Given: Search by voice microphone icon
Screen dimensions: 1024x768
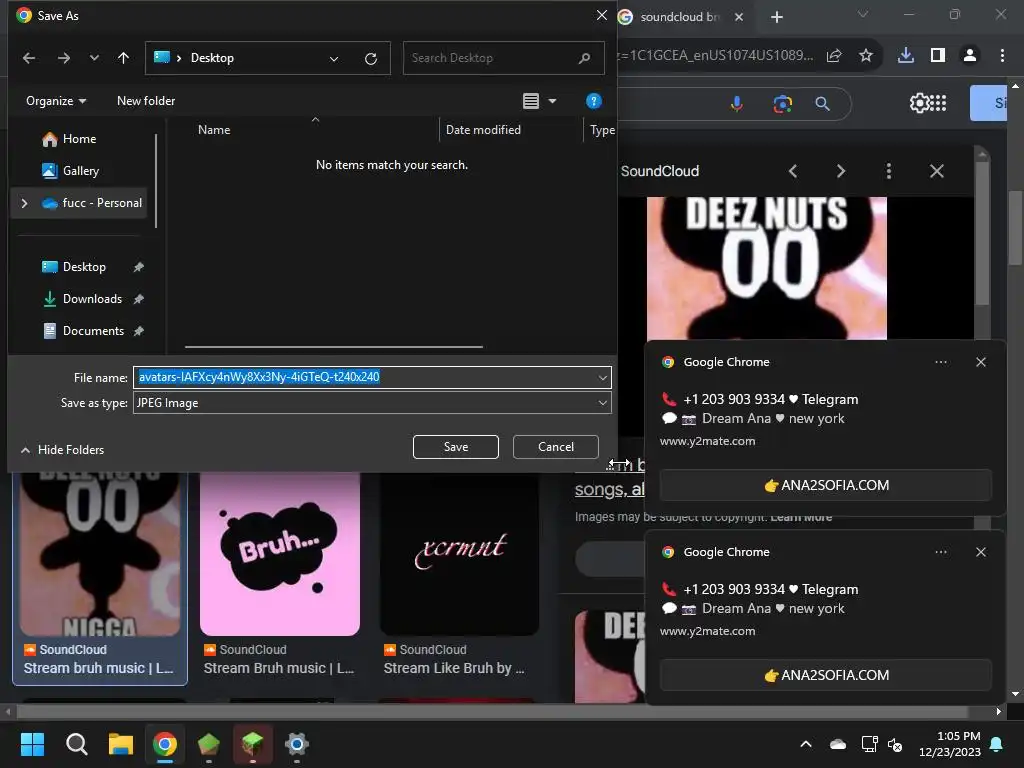Looking at the screenshot, I should click(x=737, y=103).
